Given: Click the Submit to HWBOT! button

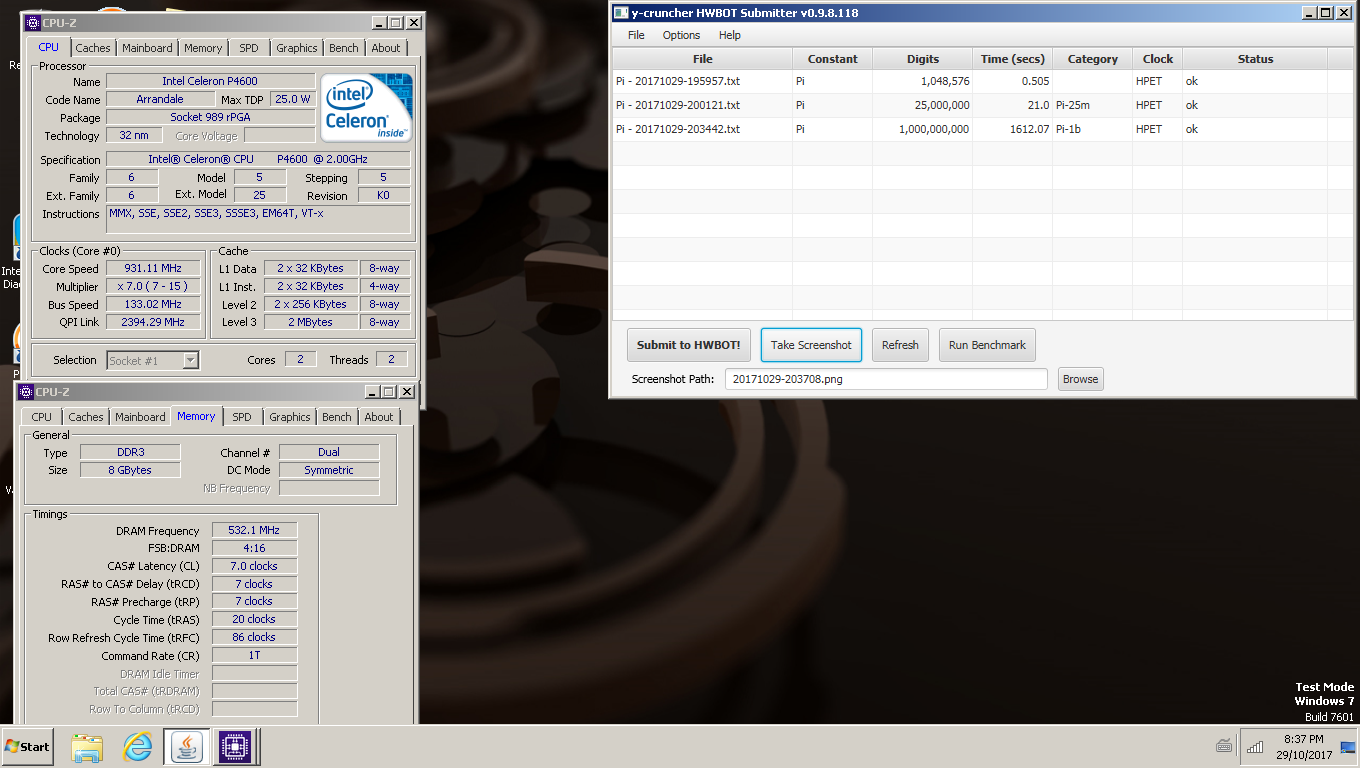Looking at the screenshot, I should 688,345.
